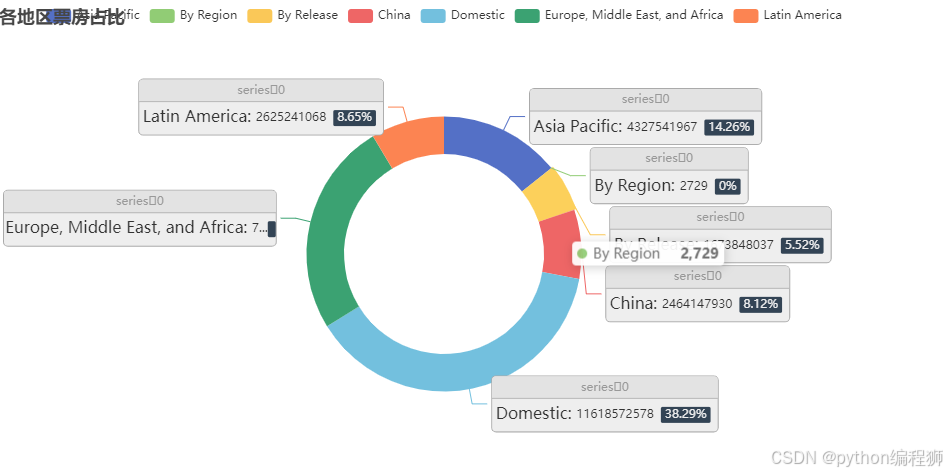Click the light blue Domestic legend swatch
This screenshot has height=473, width=947.
pos(433,16)
